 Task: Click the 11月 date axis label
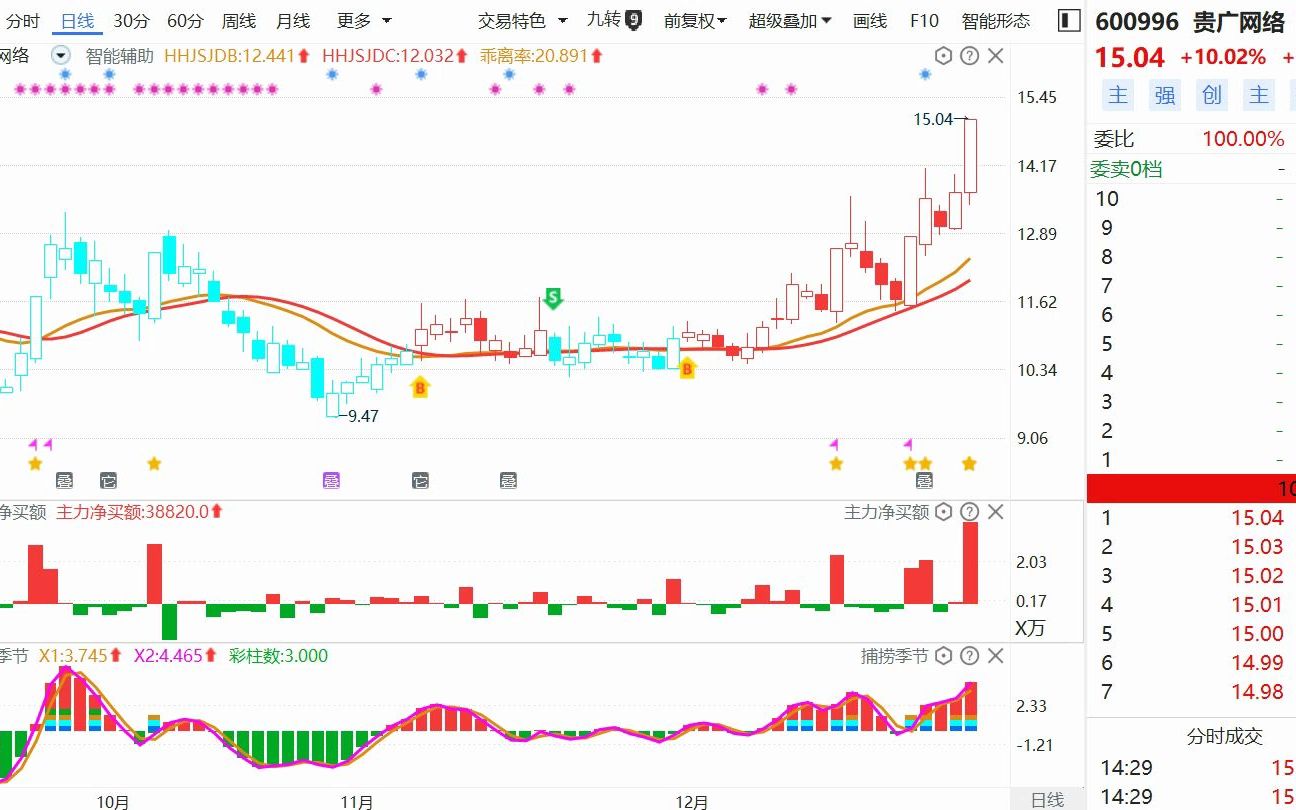point(357,802)
